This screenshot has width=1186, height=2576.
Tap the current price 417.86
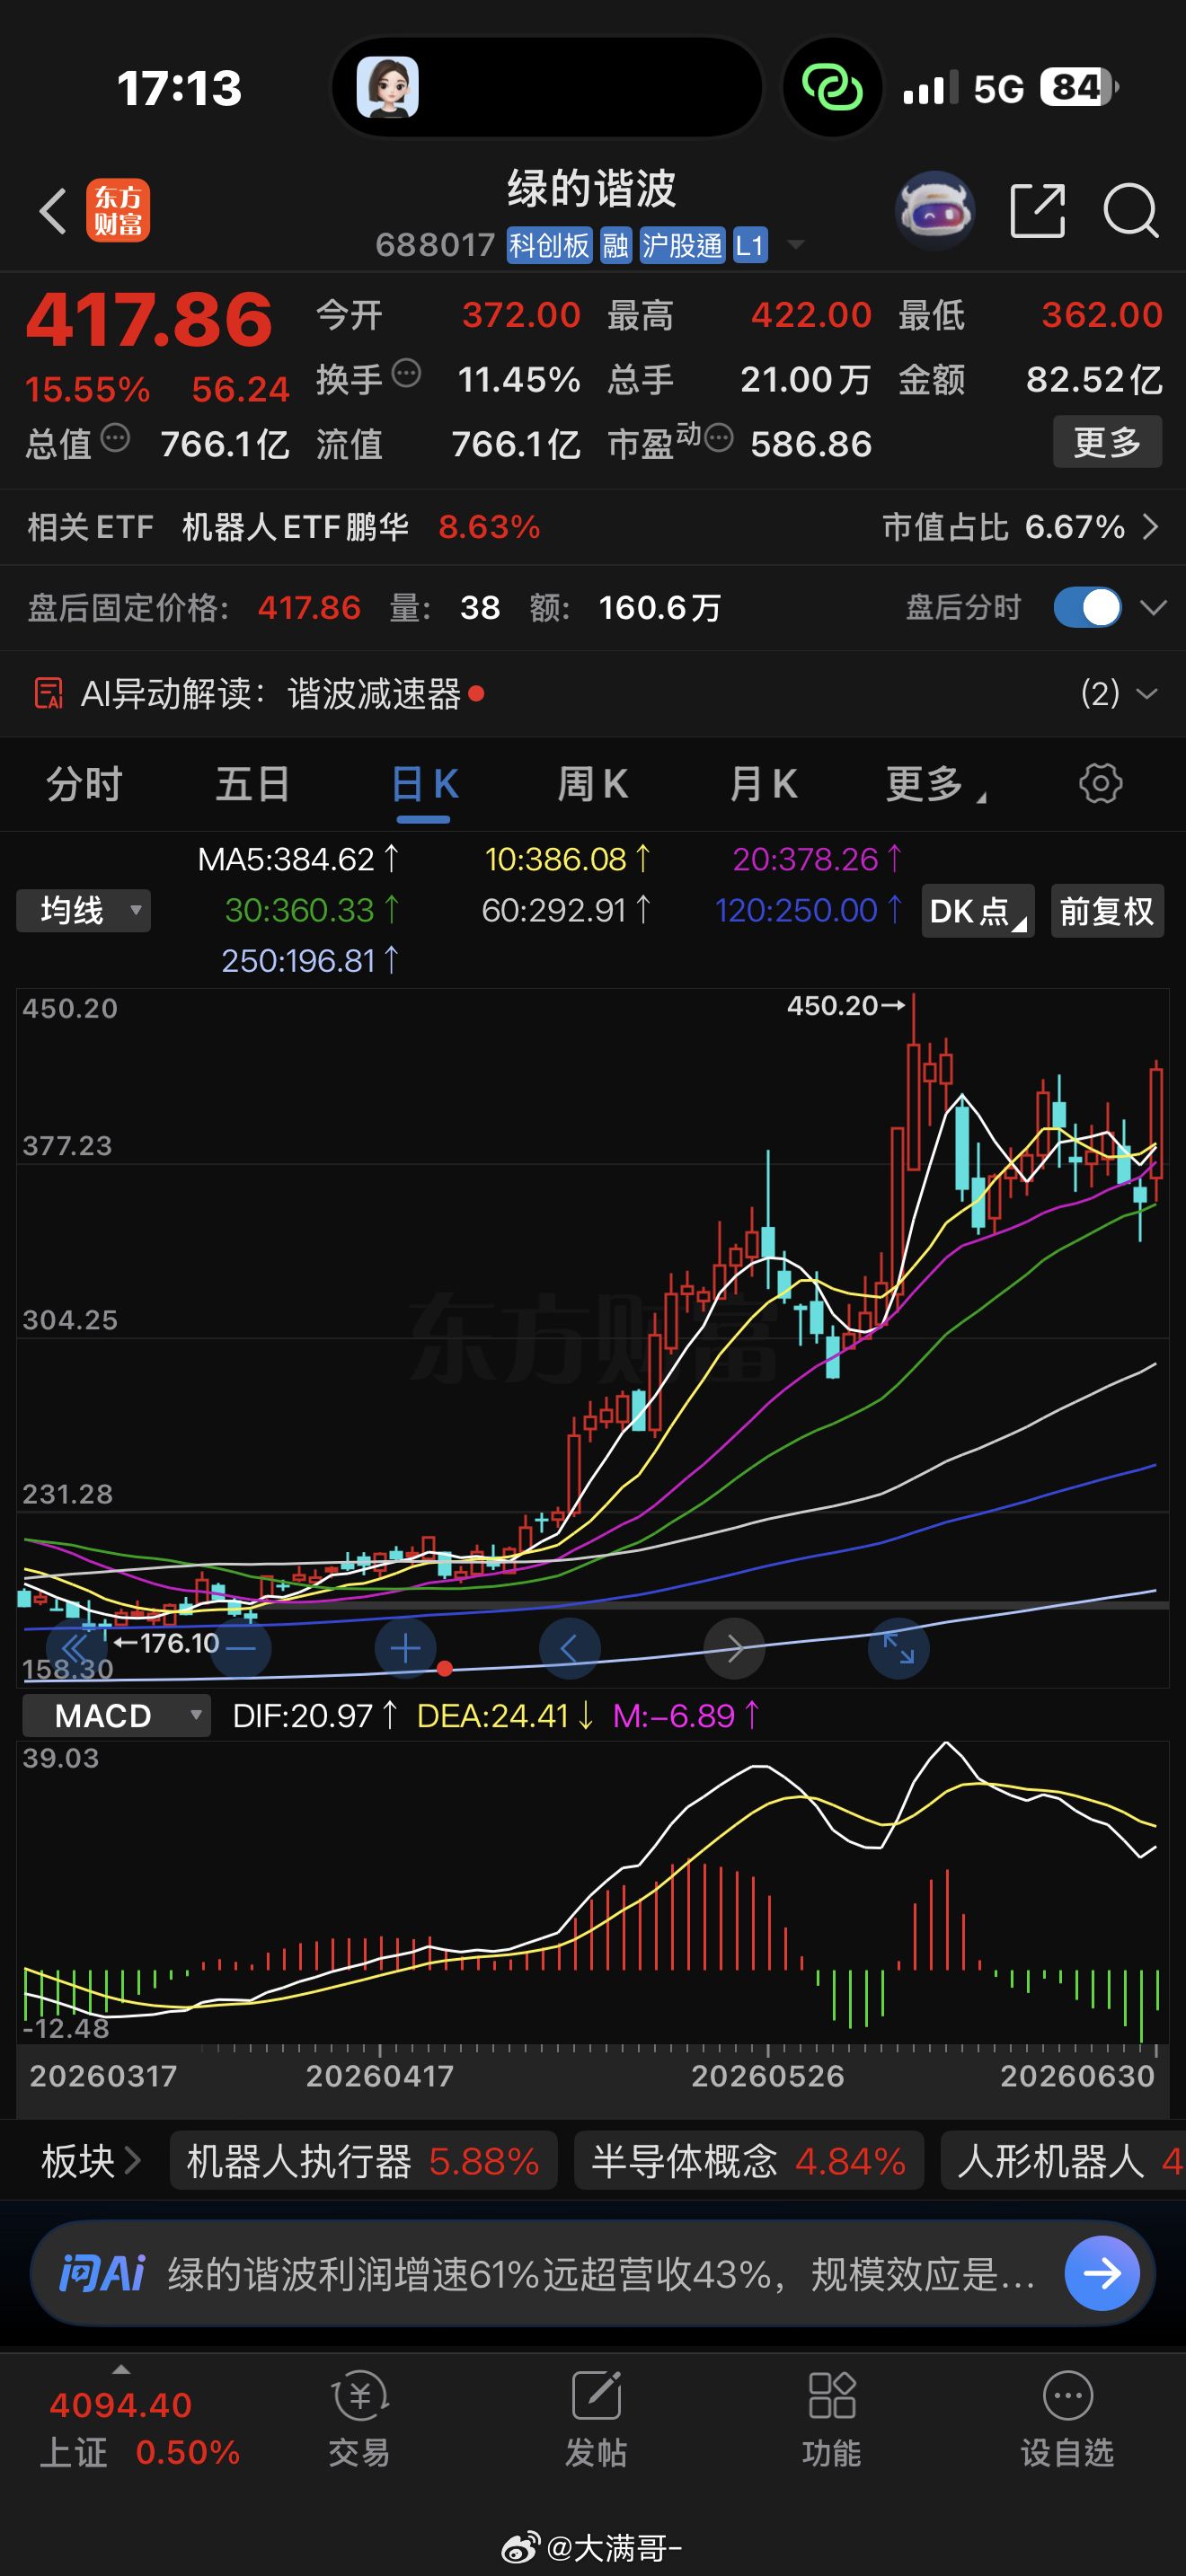149,320
